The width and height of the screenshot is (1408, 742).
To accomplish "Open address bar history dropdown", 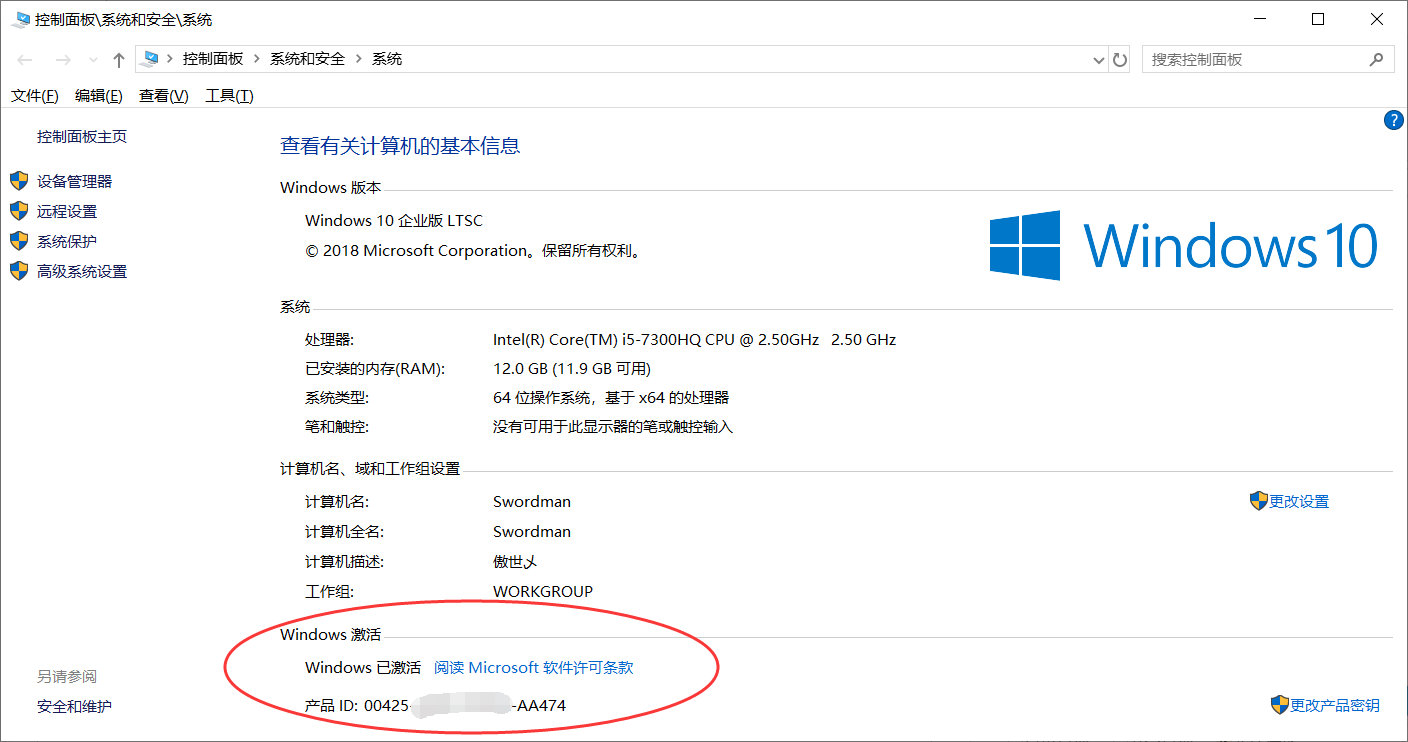I will coord(1100,60).
